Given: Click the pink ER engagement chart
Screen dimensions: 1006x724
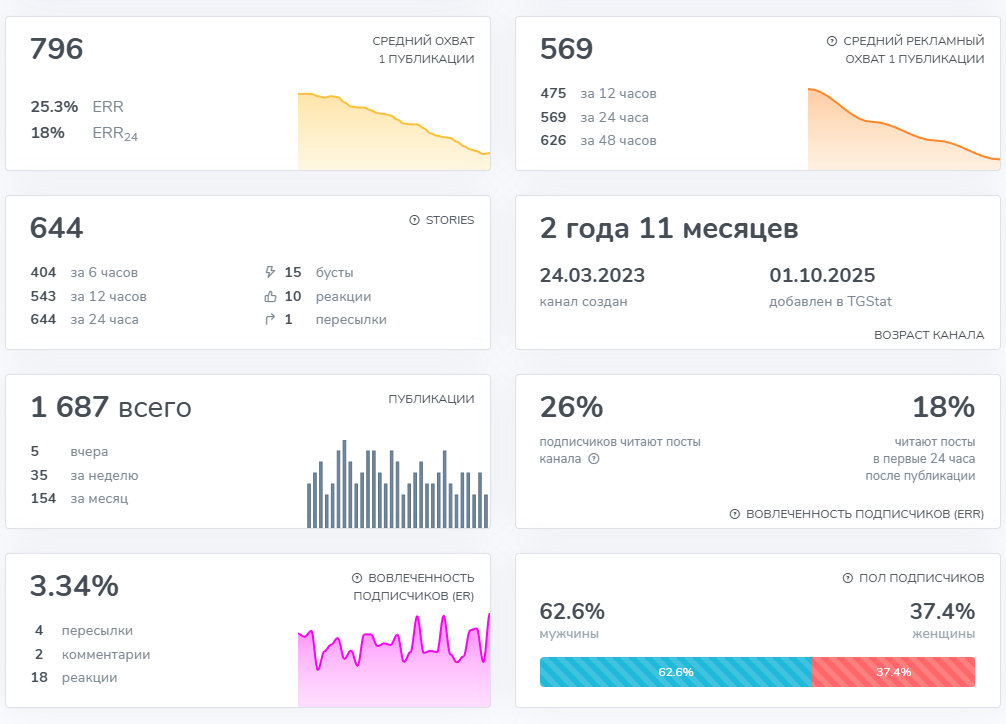Looking at the screenshot, I should (x=394, y=660).
